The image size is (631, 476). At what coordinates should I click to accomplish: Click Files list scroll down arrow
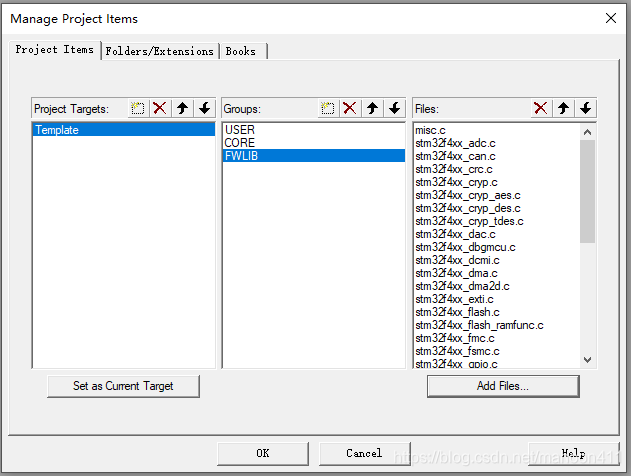(588, 360)
